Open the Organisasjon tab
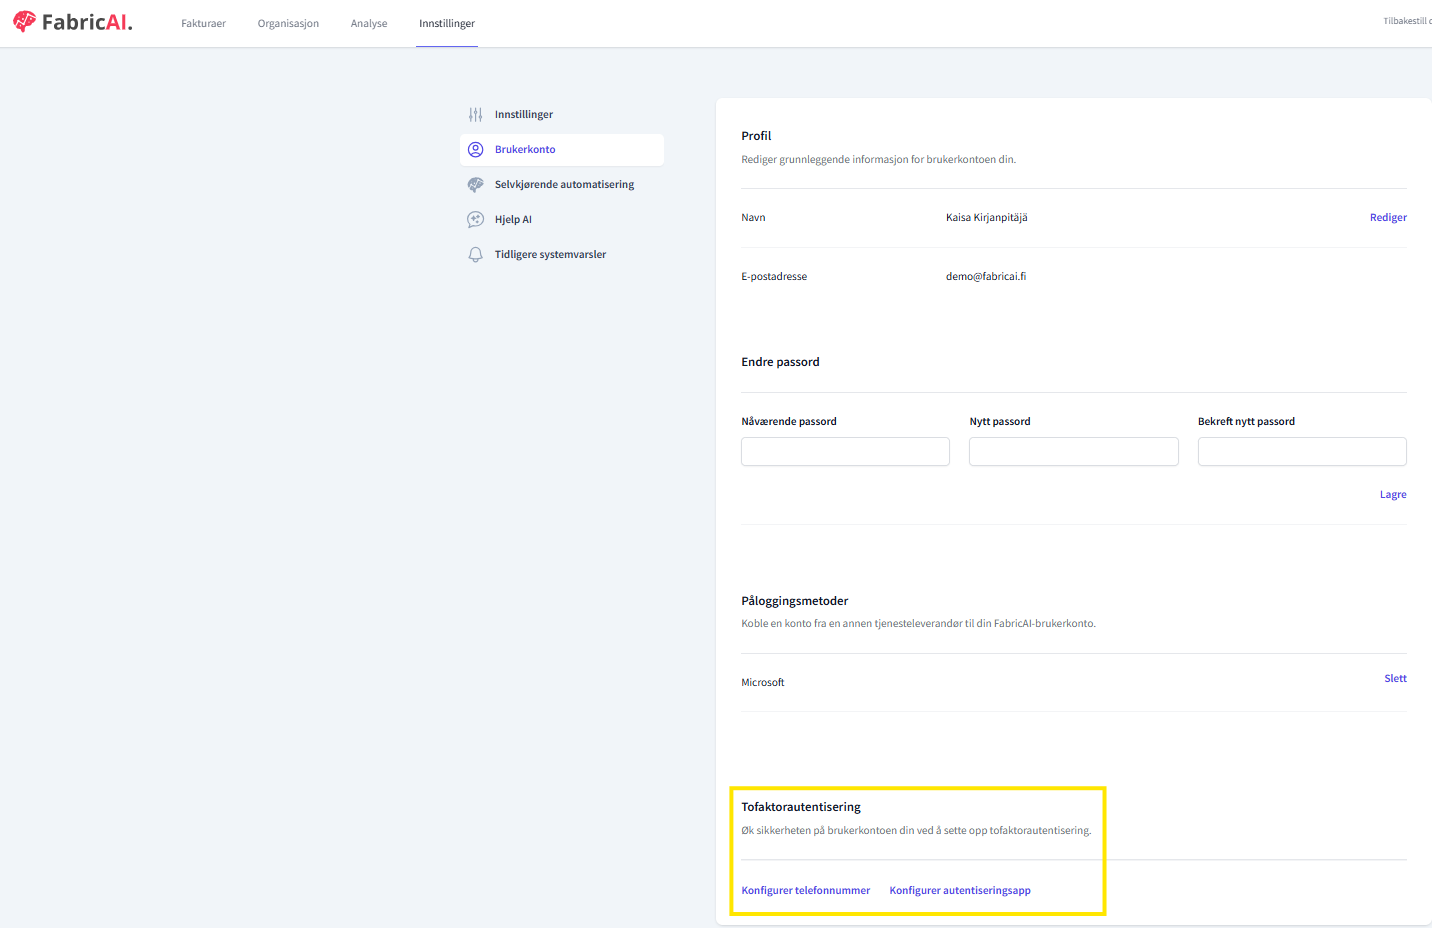The image size is (1432, 928). point(288,24)
